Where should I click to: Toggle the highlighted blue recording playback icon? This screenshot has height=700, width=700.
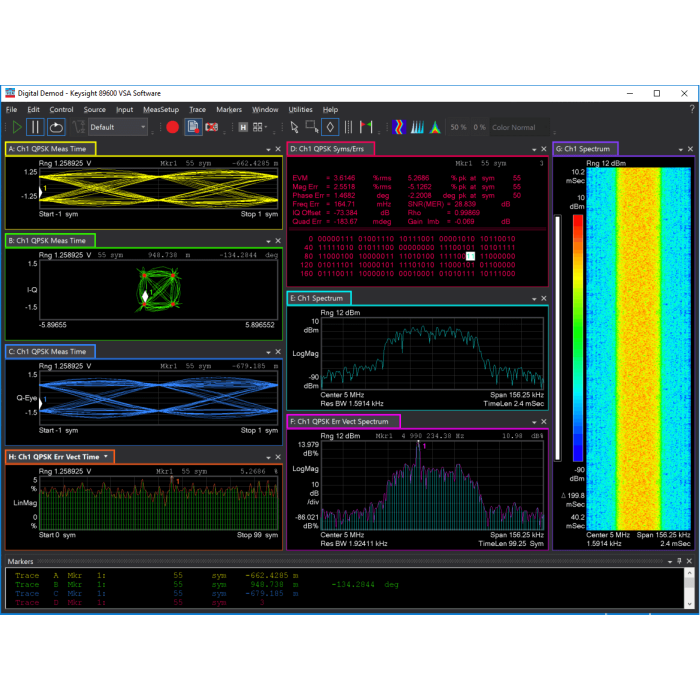click(193, 127)
